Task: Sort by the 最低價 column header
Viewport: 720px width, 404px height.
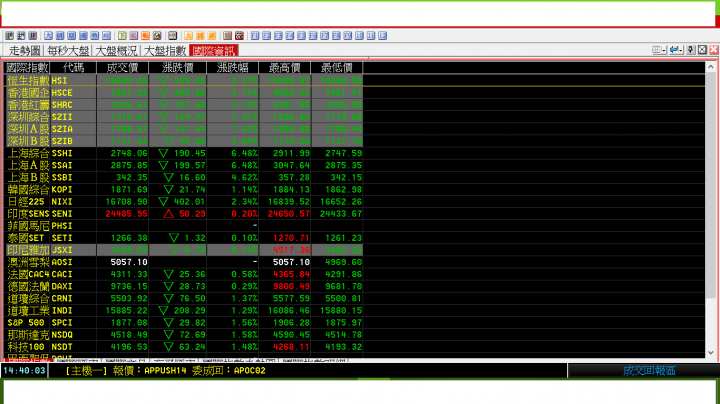Action: coord(337,67)
